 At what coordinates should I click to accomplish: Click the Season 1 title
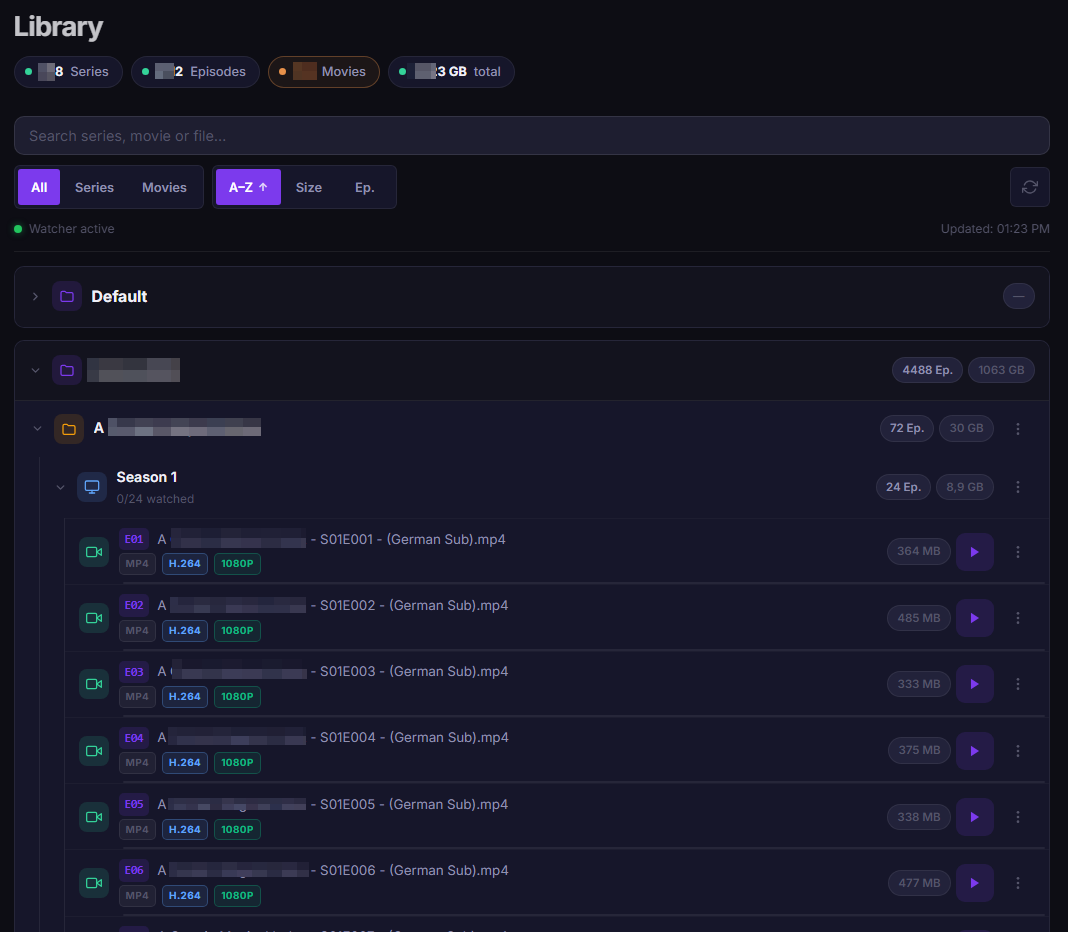(146, 478)
